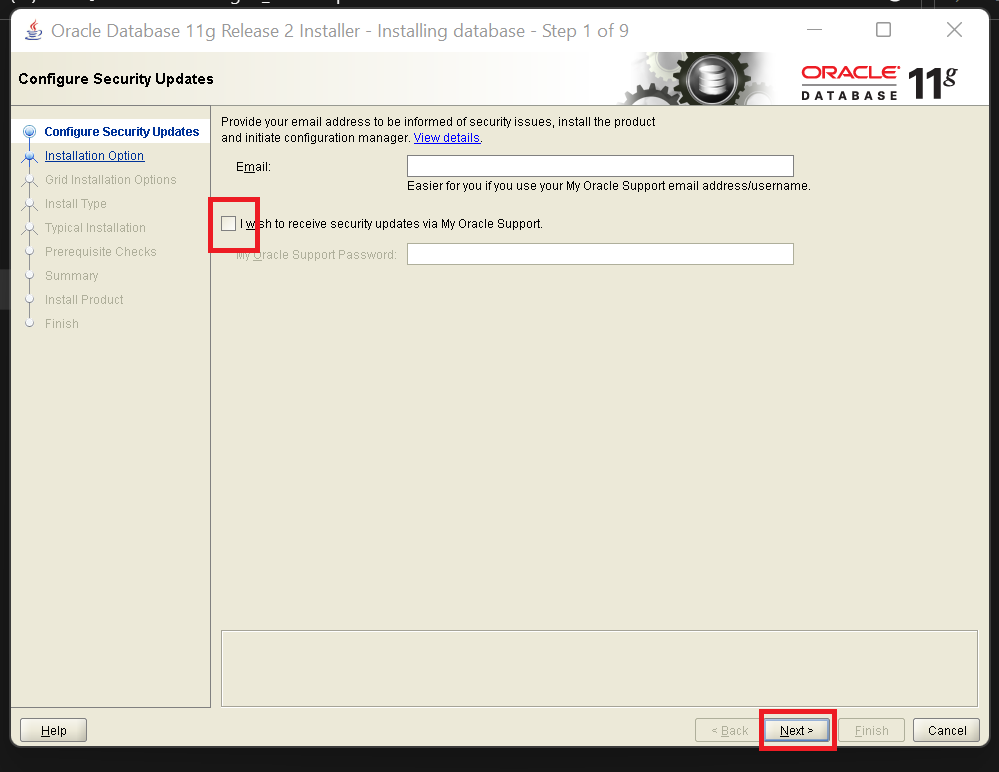Go to Installation Option step
Screen dimensions: 999x772
click(x=94, y=155)
